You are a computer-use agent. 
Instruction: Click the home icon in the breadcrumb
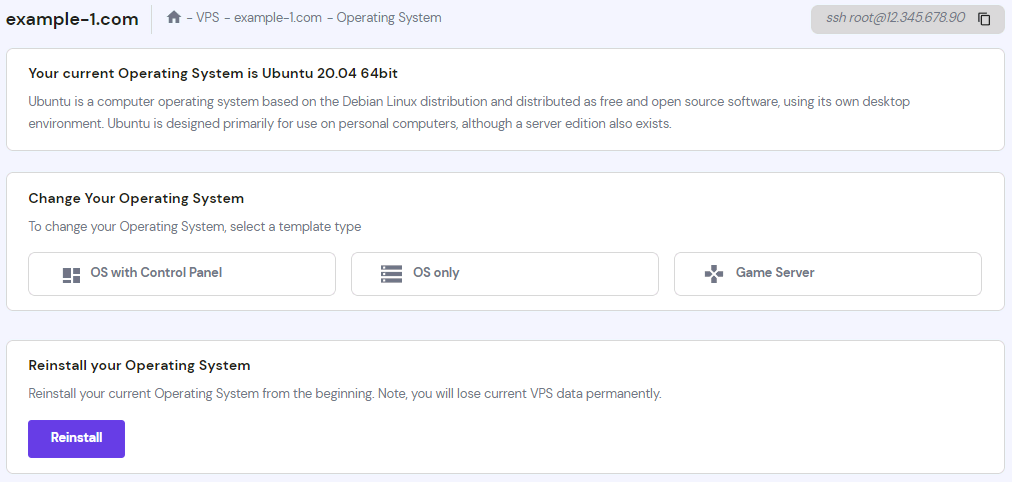tap(173, 17)
